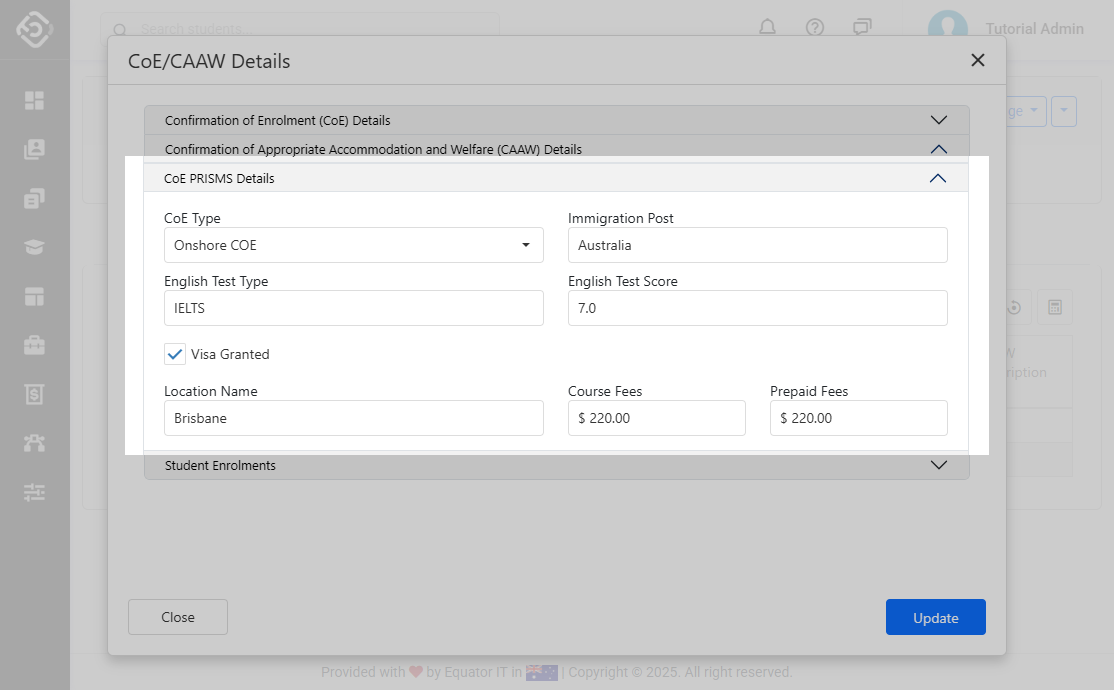Open the invoice dollar sidebar icon

click(35, 394)
